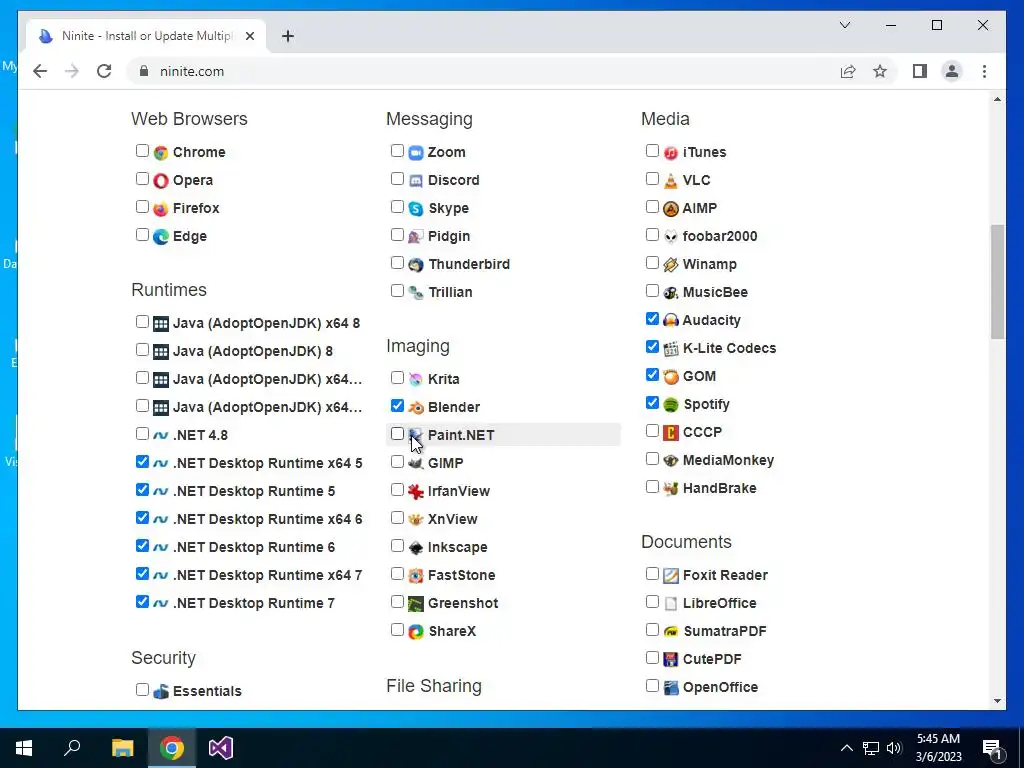Open taskbar search magnifier
The image size is (1024, 768).
point(72,748)
